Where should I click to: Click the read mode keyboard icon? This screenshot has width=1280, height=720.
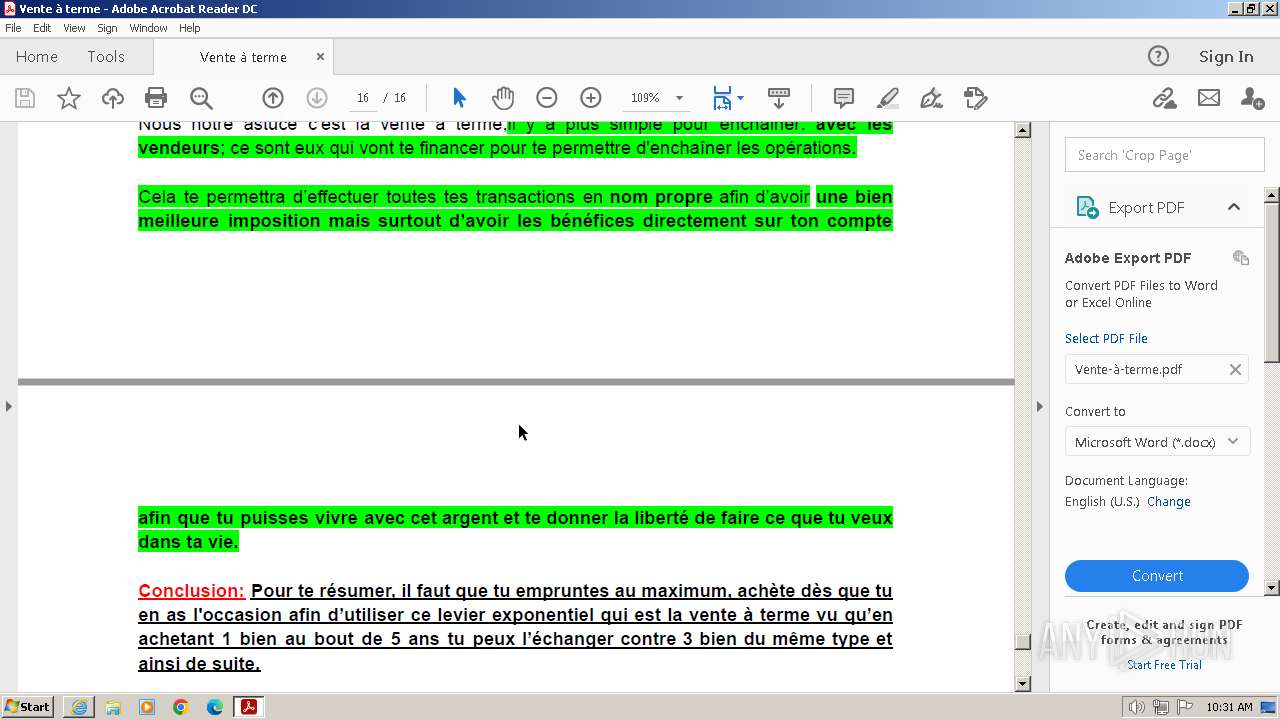point(779,98)
